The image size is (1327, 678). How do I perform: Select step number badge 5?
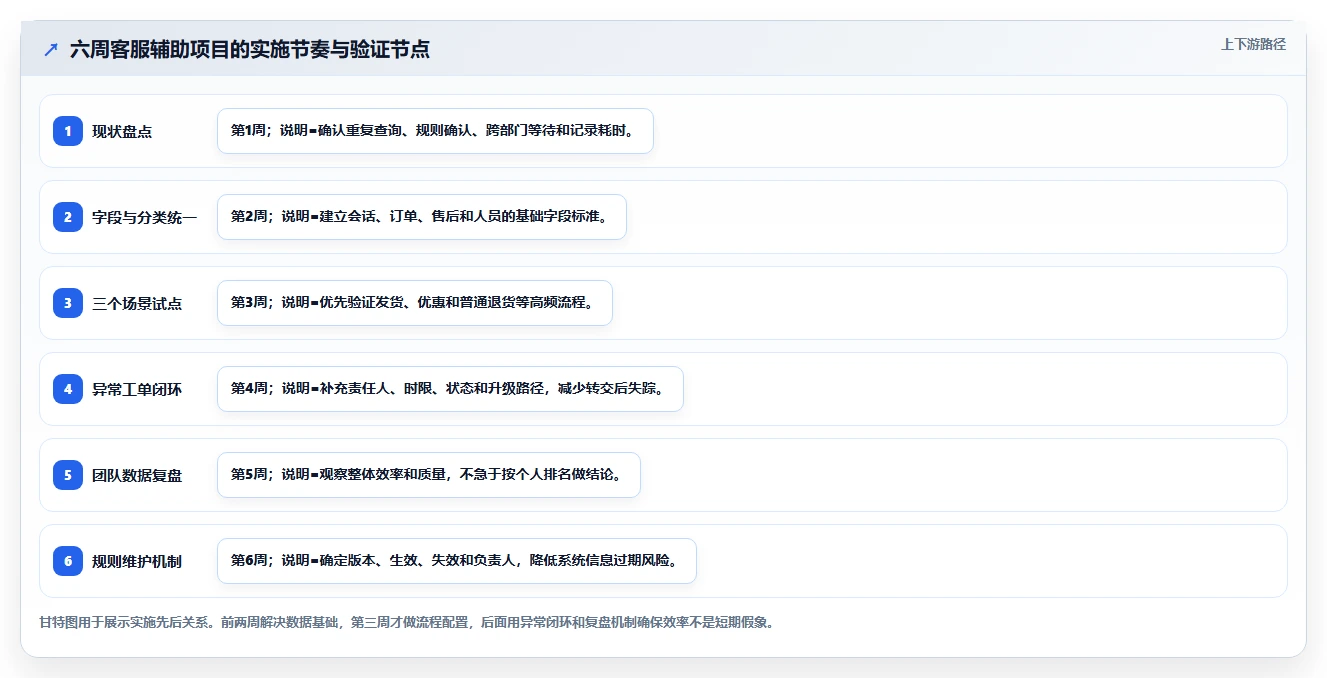point(68,475)
